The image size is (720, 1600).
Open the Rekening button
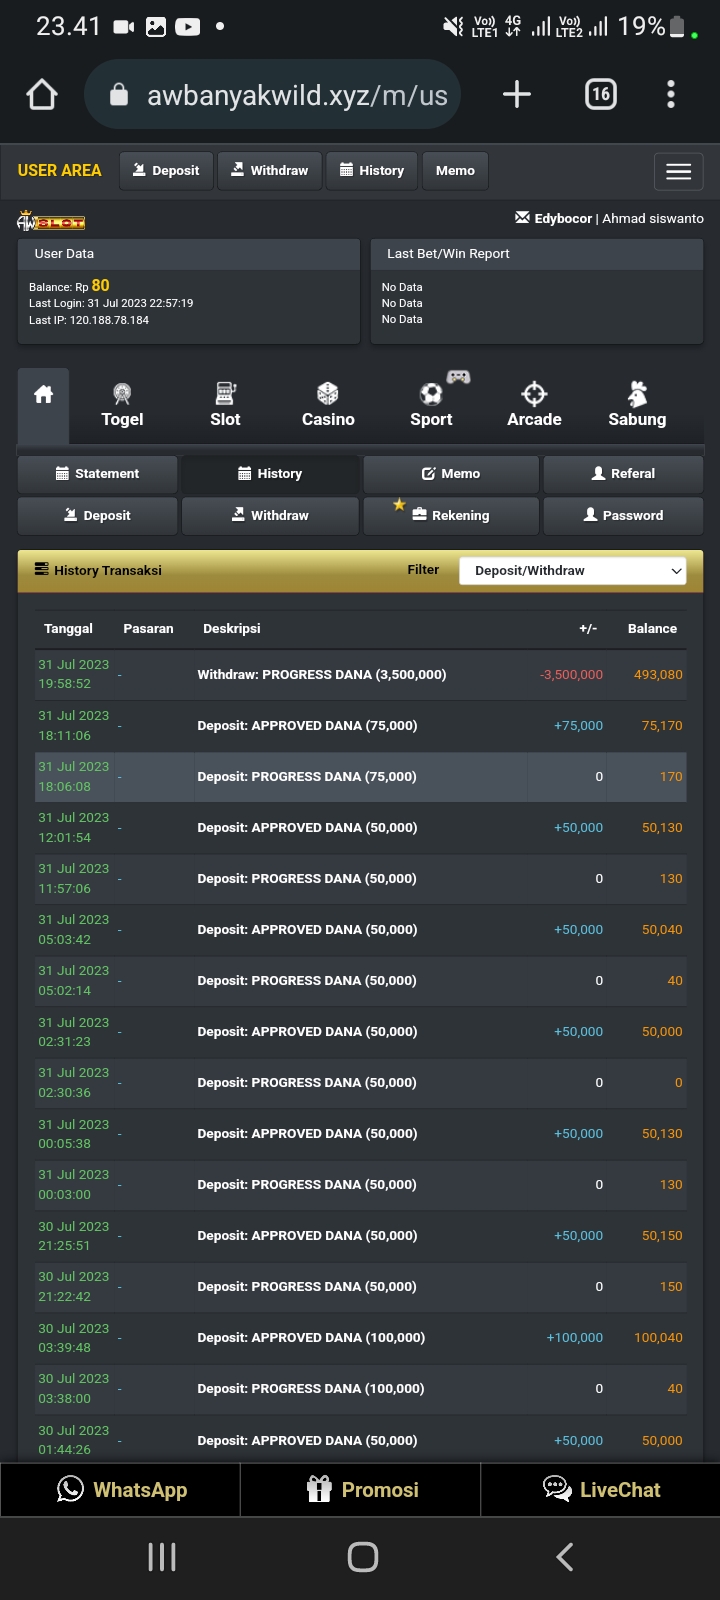pos(450,516)
